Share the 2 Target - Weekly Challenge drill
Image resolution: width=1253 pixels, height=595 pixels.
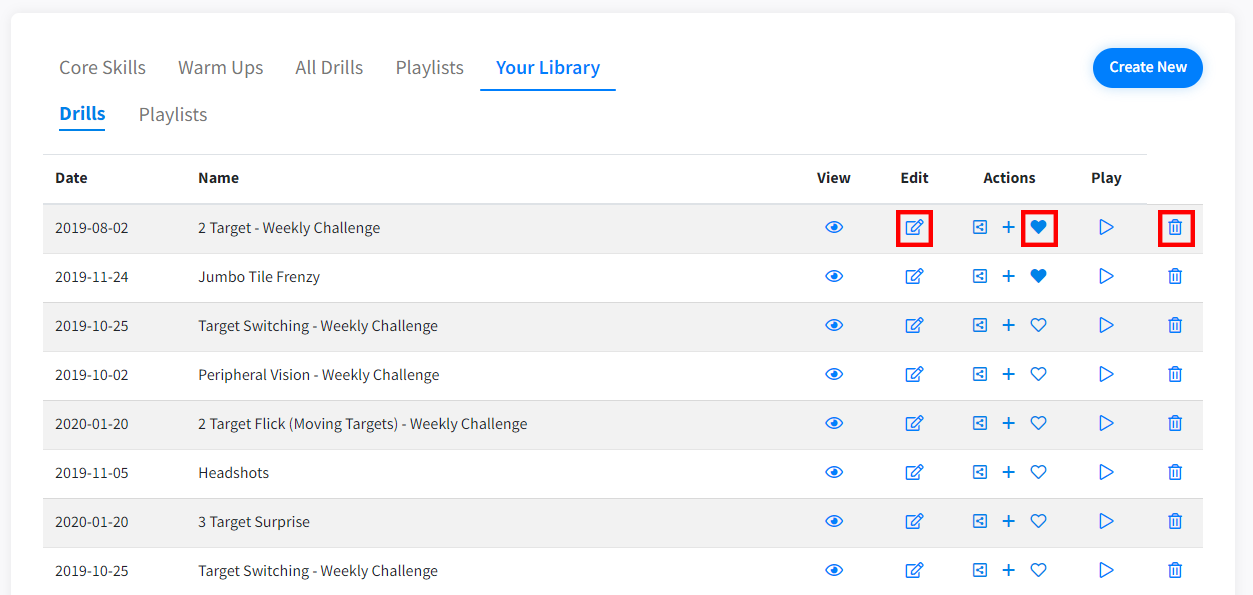[980, 228]
